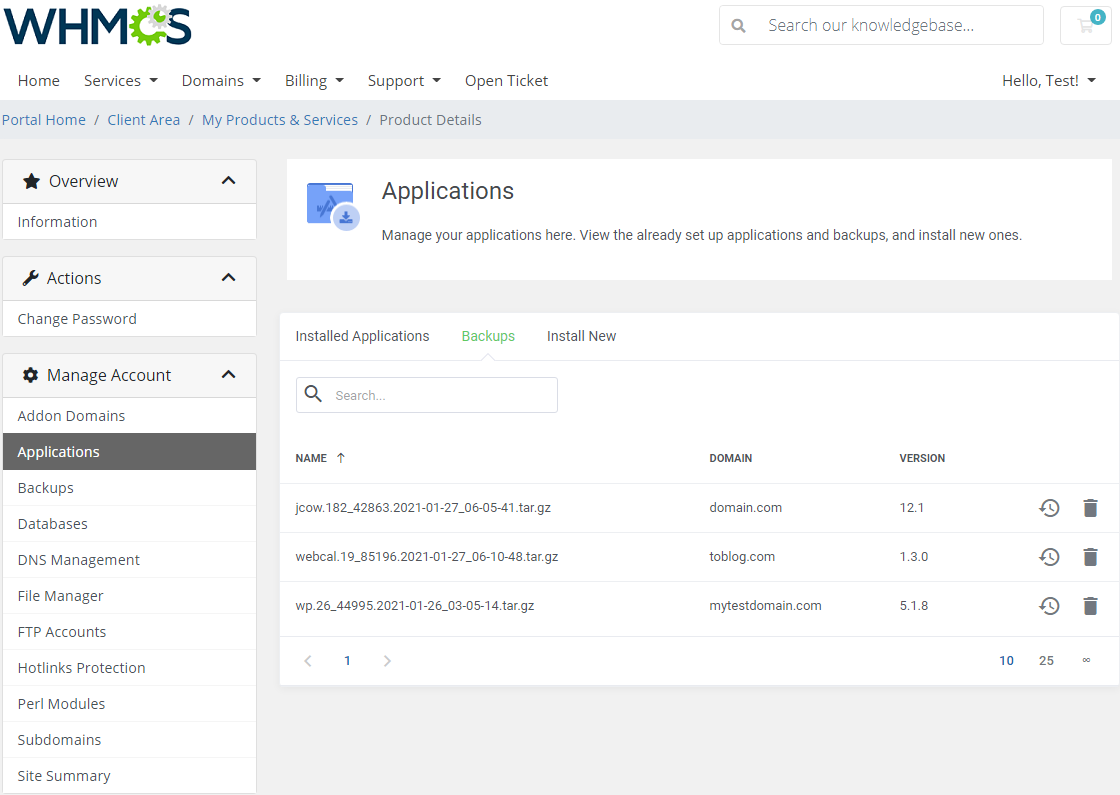Open the Information sidebar link
This screenshot has width=1120, height=795.
pos(129,222)
